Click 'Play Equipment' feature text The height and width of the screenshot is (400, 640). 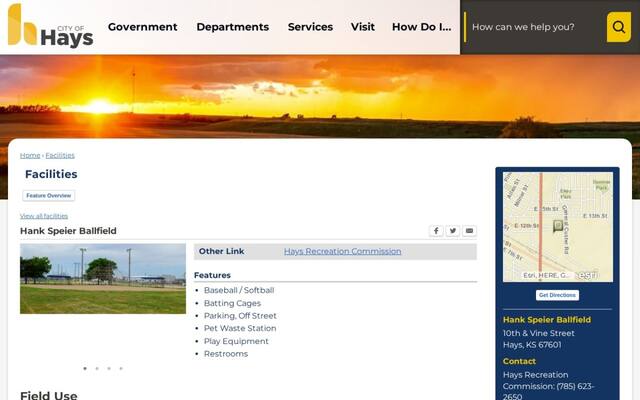(x=236, y=341)
